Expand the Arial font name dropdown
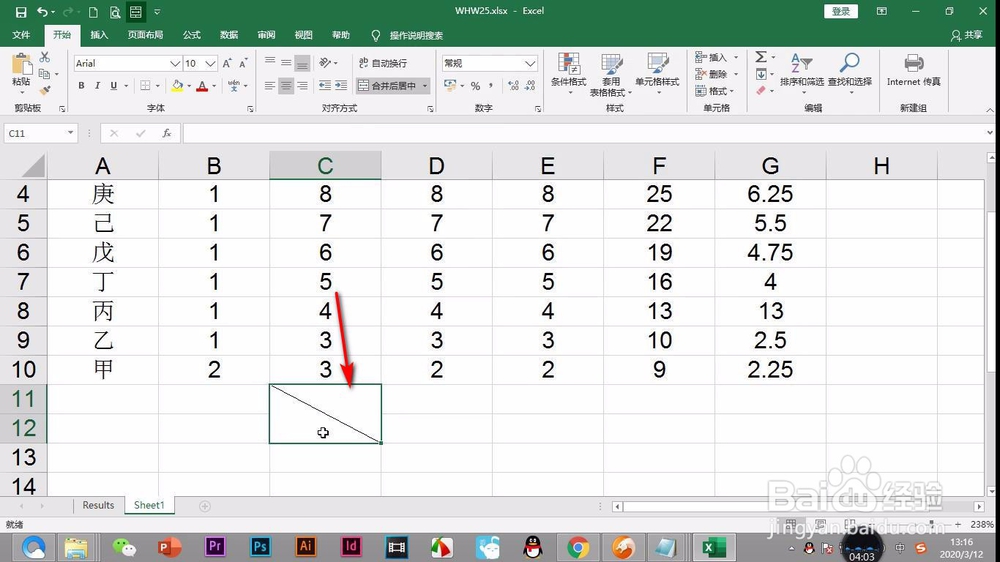This screenshot has height=562, width=1000. pos(175,63)
